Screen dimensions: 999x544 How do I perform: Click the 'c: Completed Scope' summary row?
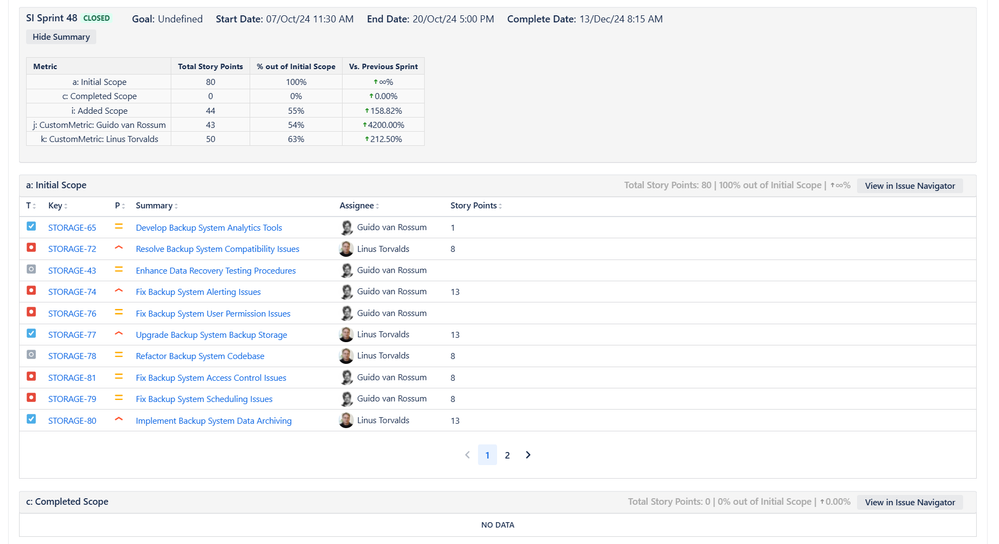click(226, 96)
